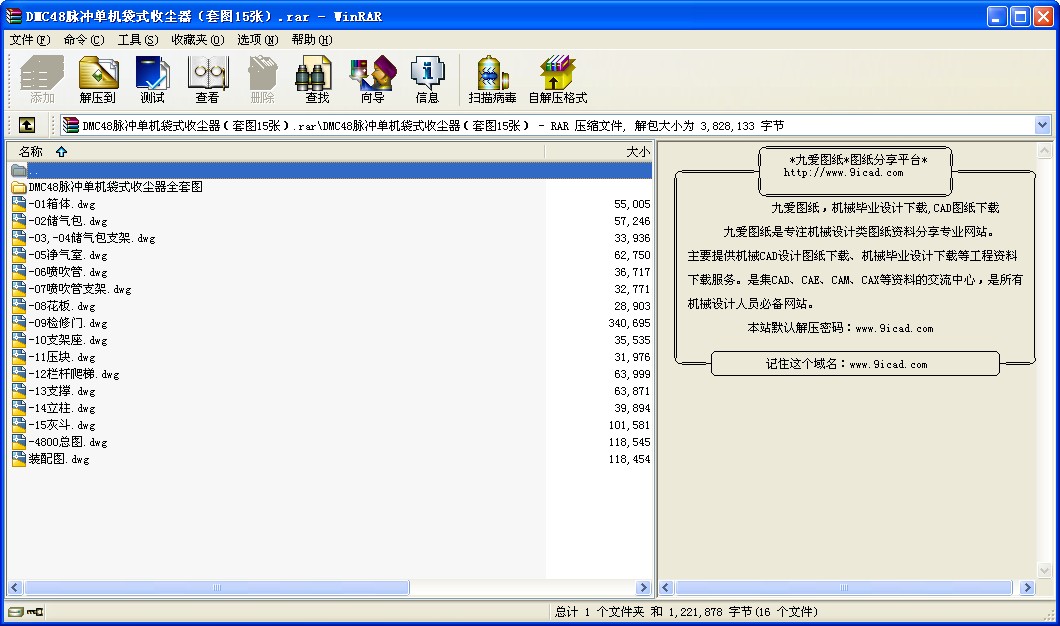Expand the archive path dropdown arrow

pyautogui.click(x=1042, y=125)
